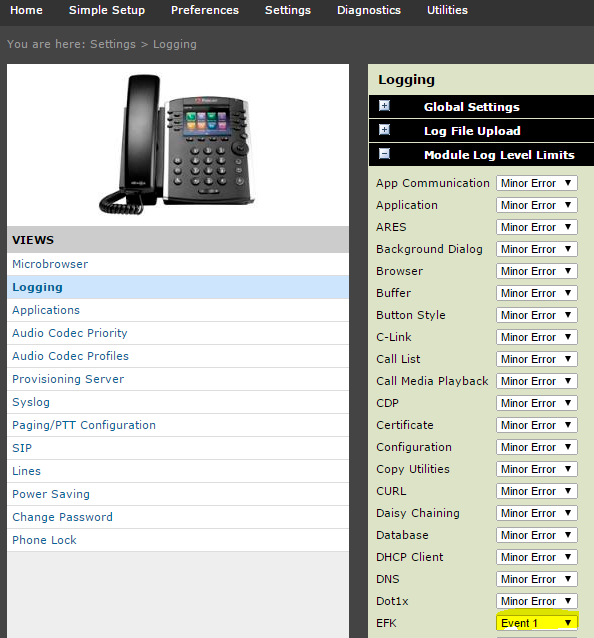Open the Settings menu
Viewport: 594px width, 638px height.
288,10
